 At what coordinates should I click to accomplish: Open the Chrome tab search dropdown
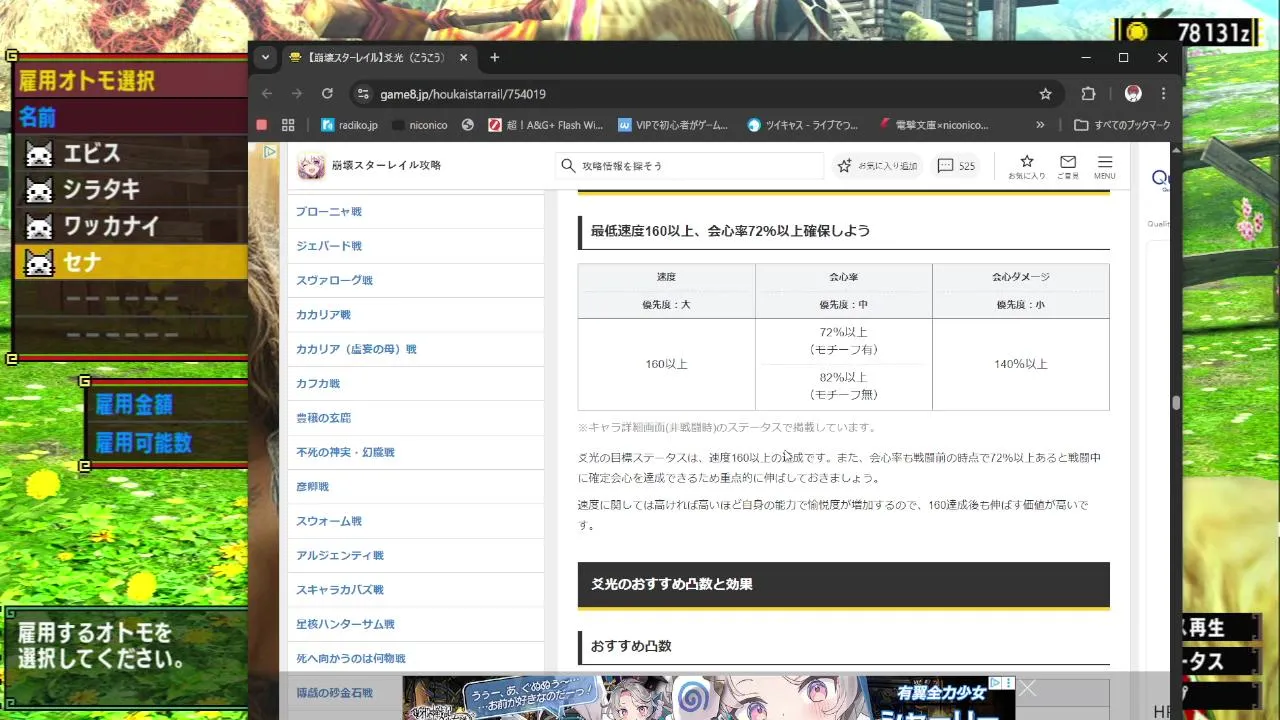tap(265, 58)
